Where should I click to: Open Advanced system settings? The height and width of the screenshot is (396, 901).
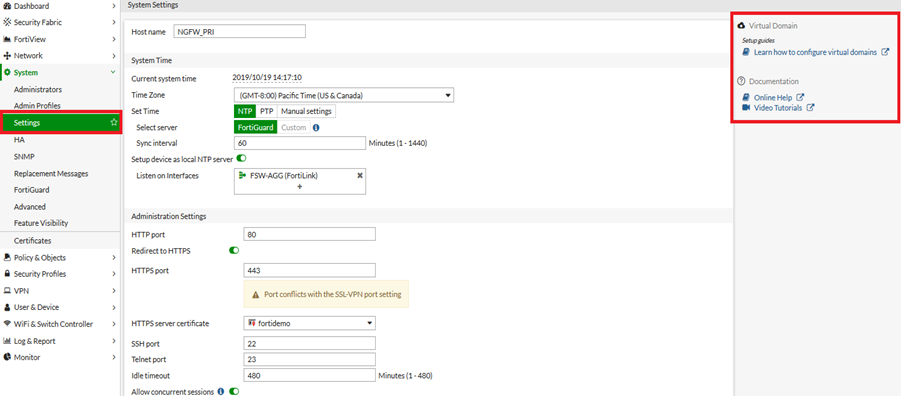click(30, 206)
